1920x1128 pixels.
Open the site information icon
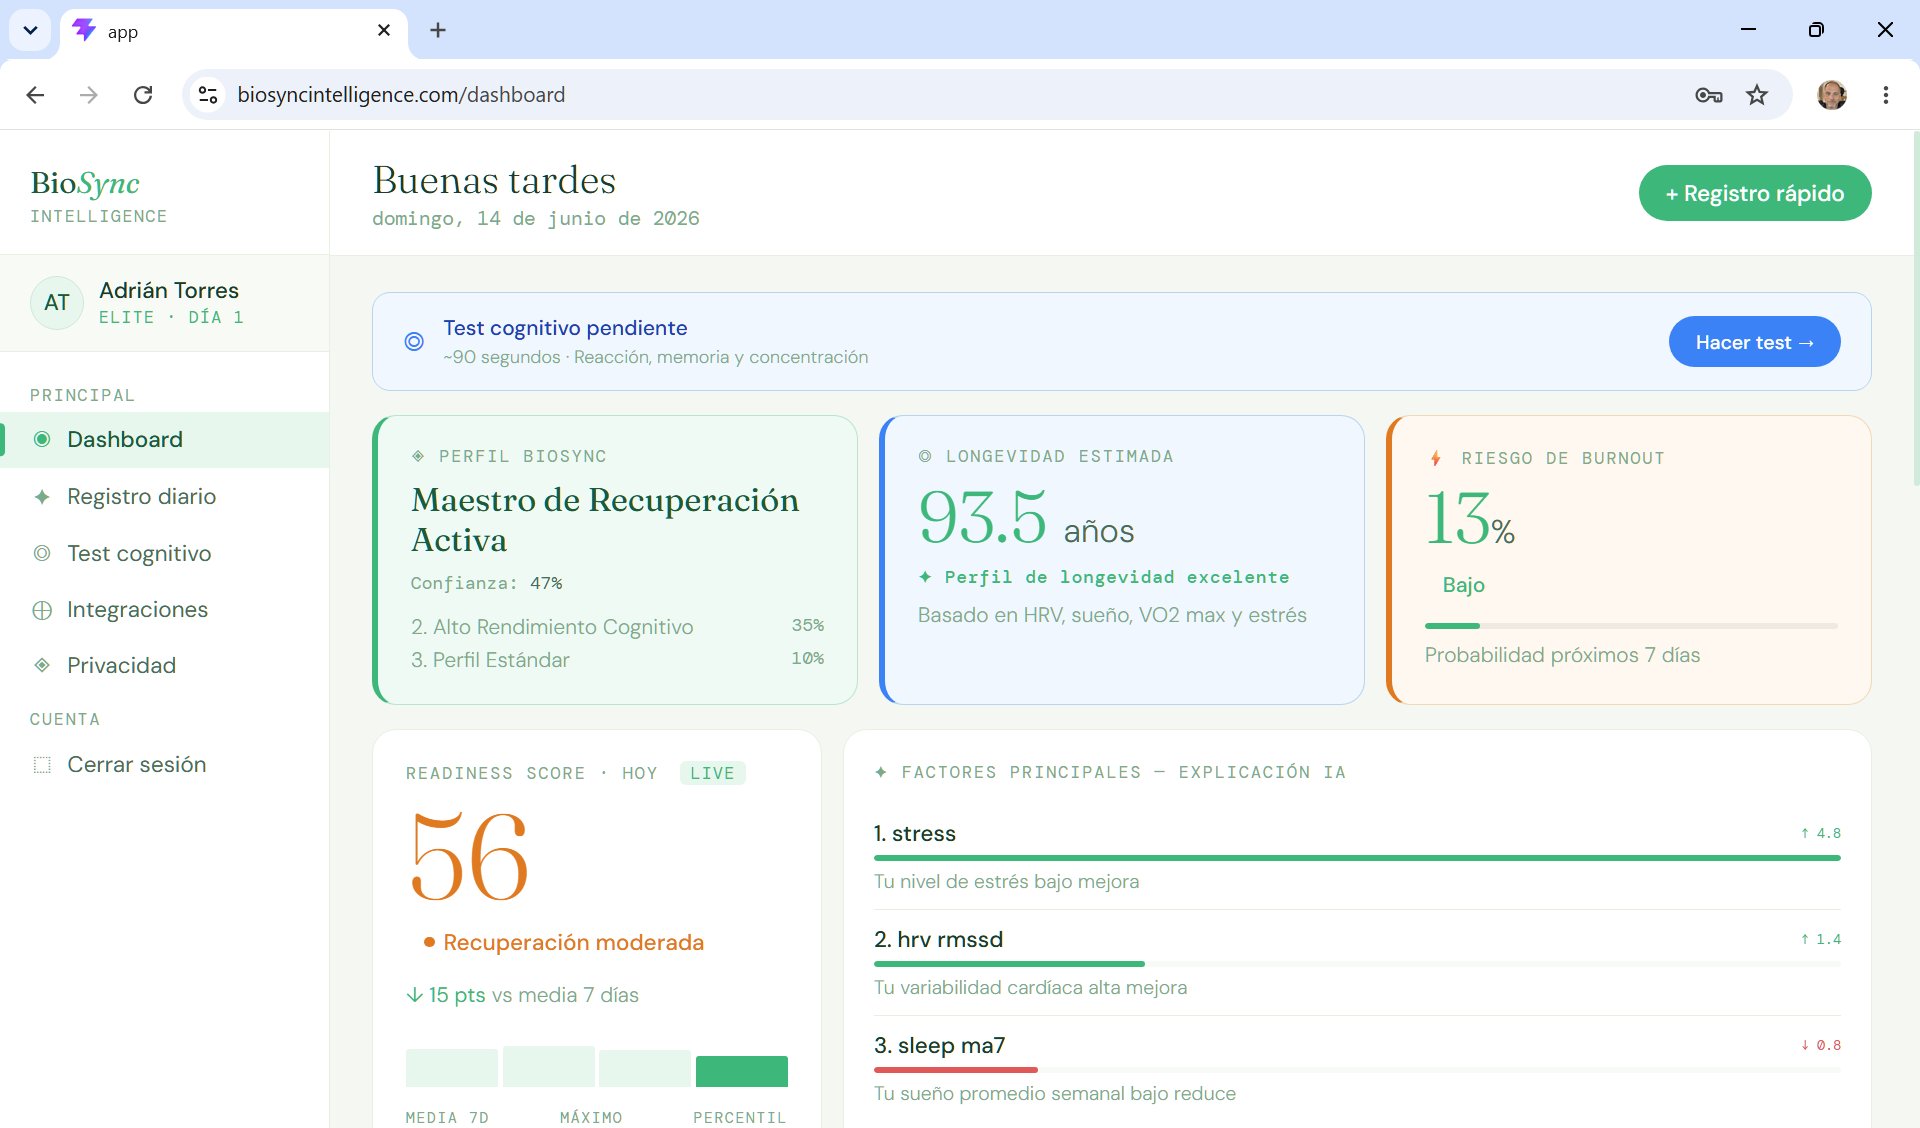(x=208, y=94)
